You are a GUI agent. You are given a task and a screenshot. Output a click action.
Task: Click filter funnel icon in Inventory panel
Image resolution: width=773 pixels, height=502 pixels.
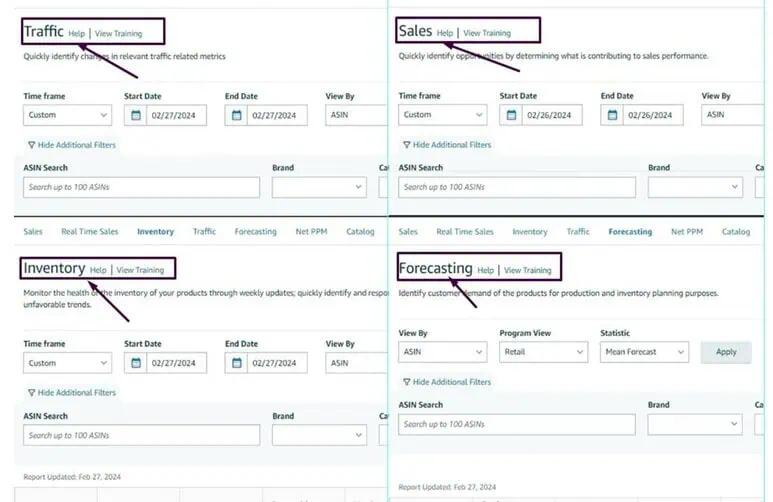[x=32, y=393]
